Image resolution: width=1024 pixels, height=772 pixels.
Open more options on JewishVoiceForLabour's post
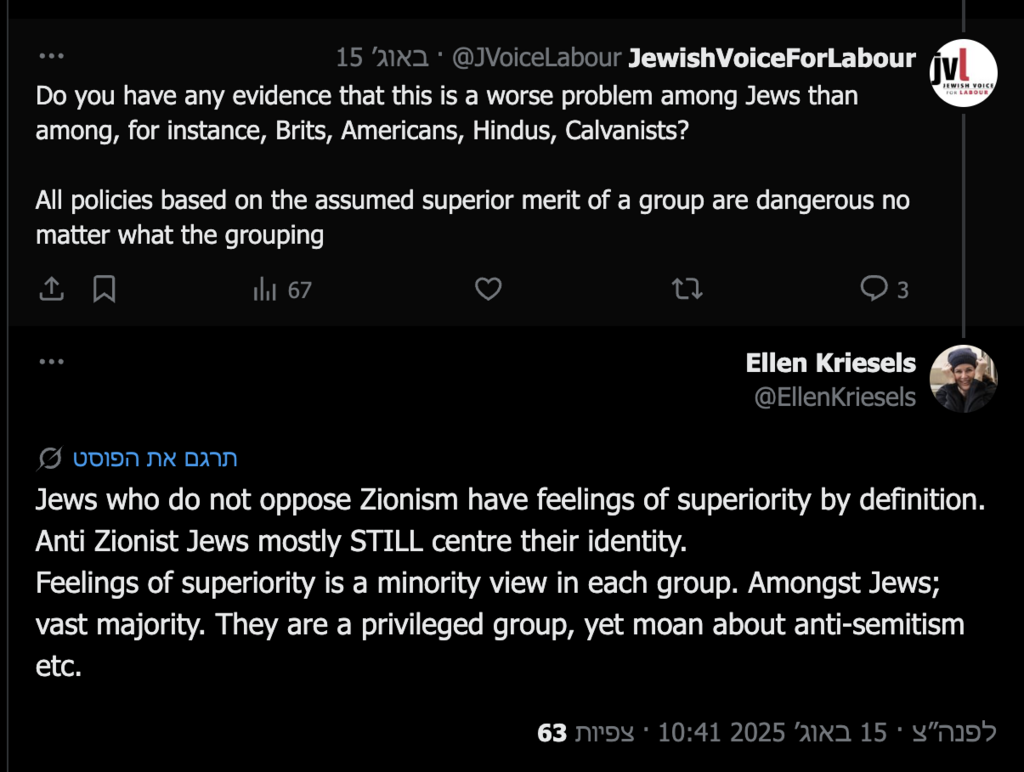[x=51, y=57]
